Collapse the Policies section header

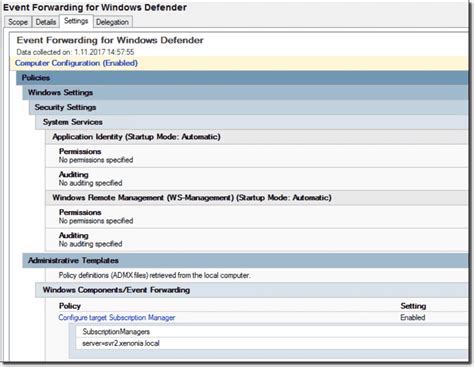242,78
